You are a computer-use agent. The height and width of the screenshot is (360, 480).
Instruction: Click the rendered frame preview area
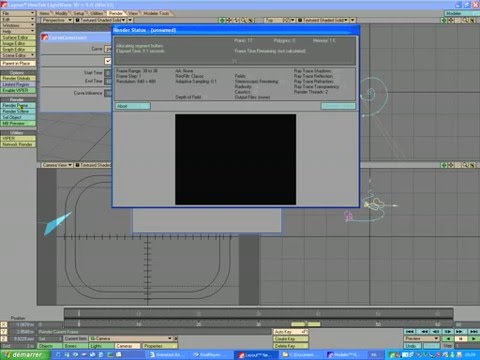(235, 159)
